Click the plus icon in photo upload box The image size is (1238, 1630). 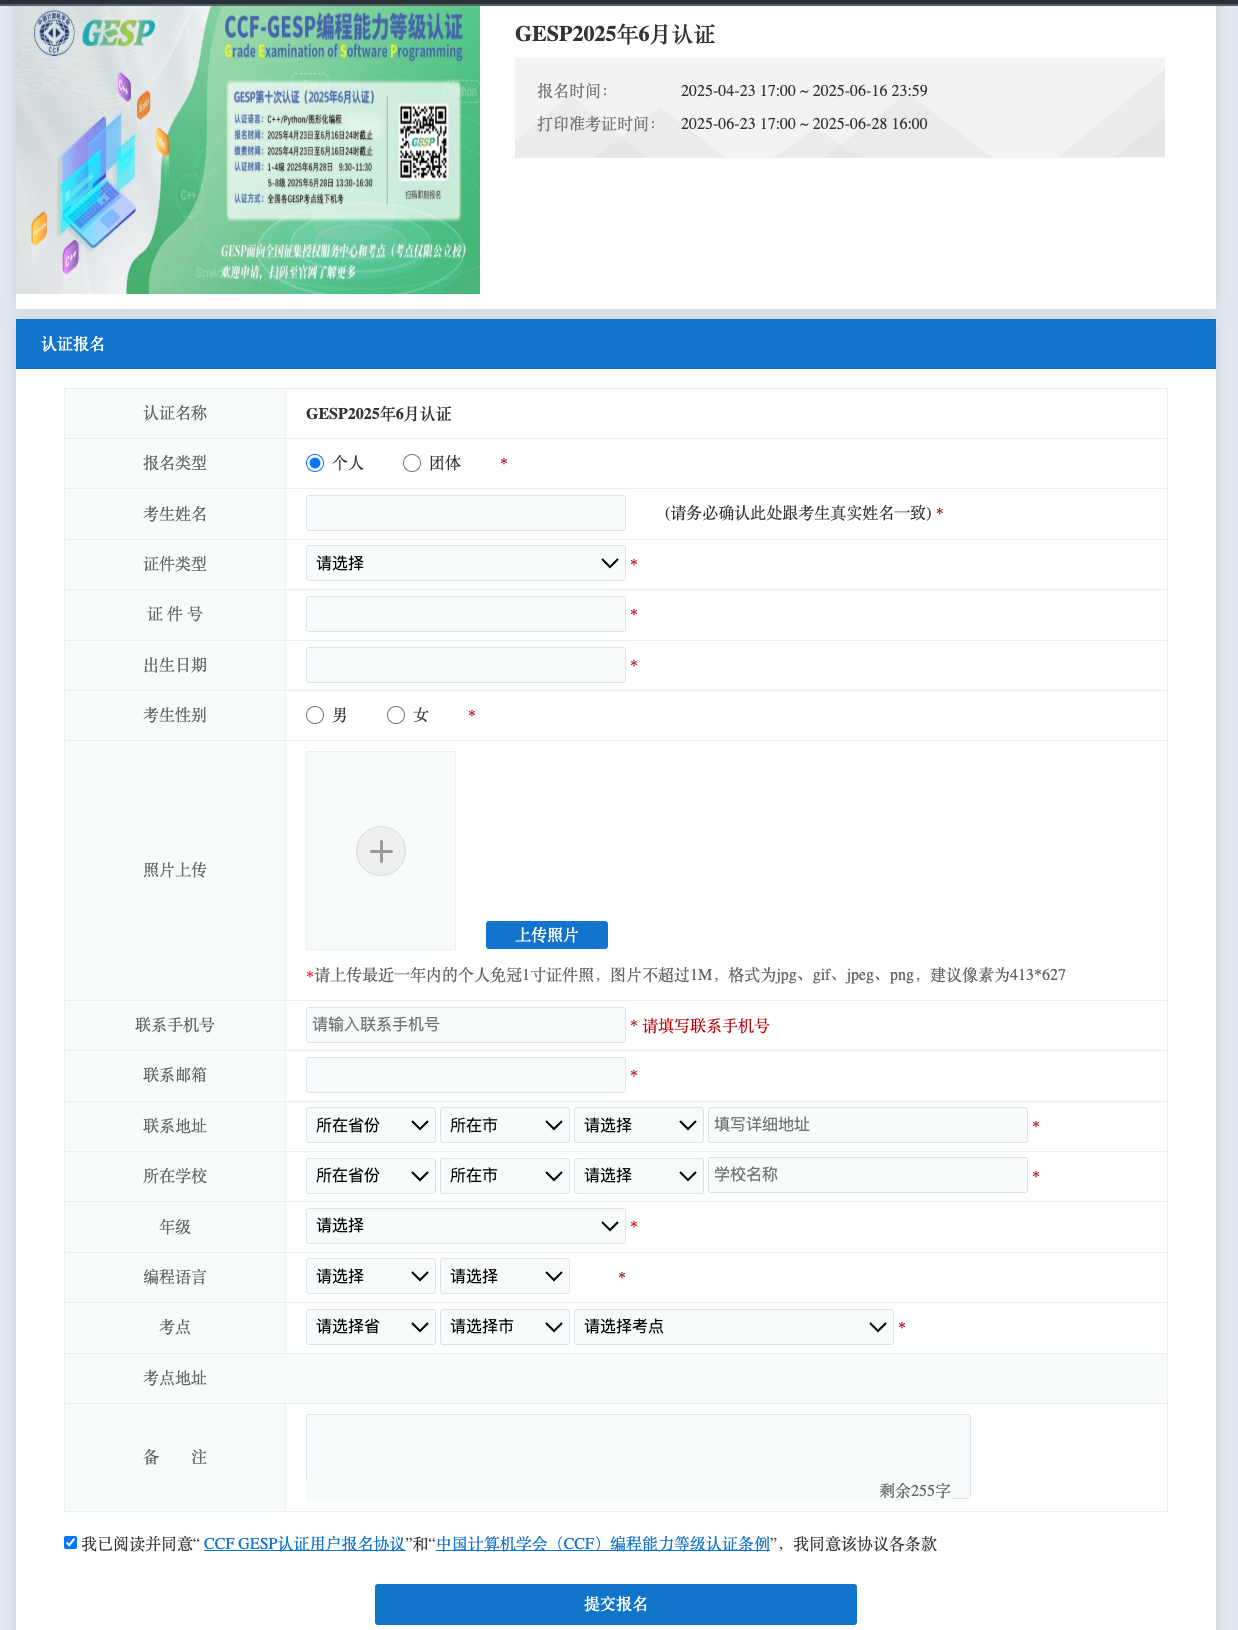pos(381,851)
